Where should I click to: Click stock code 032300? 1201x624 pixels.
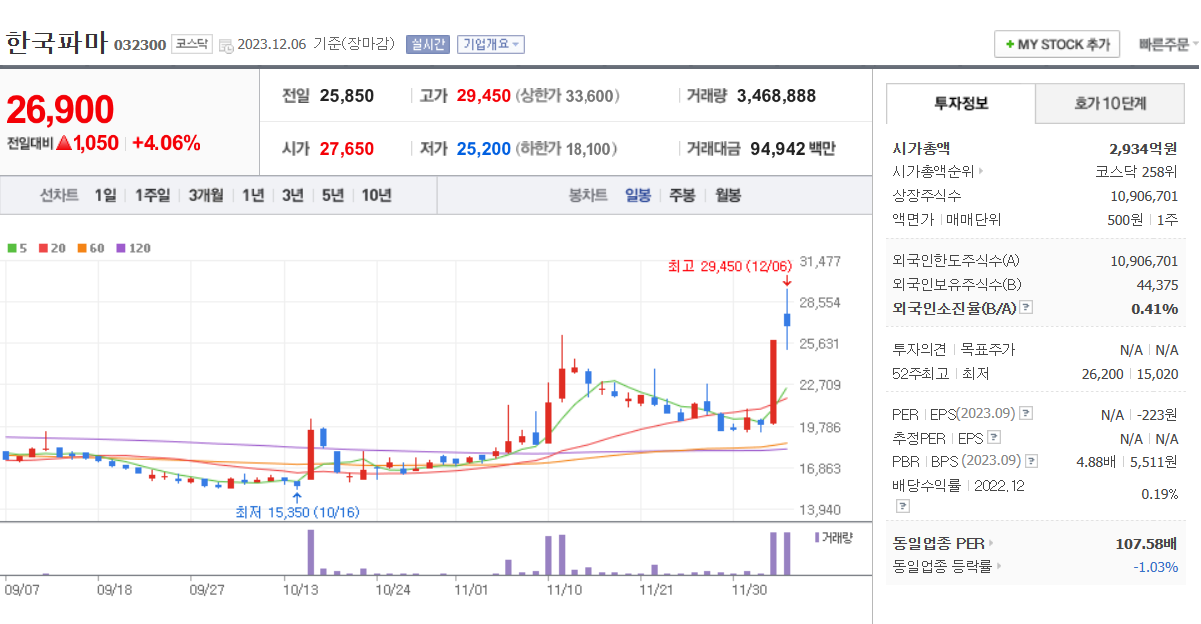[140, 45]
